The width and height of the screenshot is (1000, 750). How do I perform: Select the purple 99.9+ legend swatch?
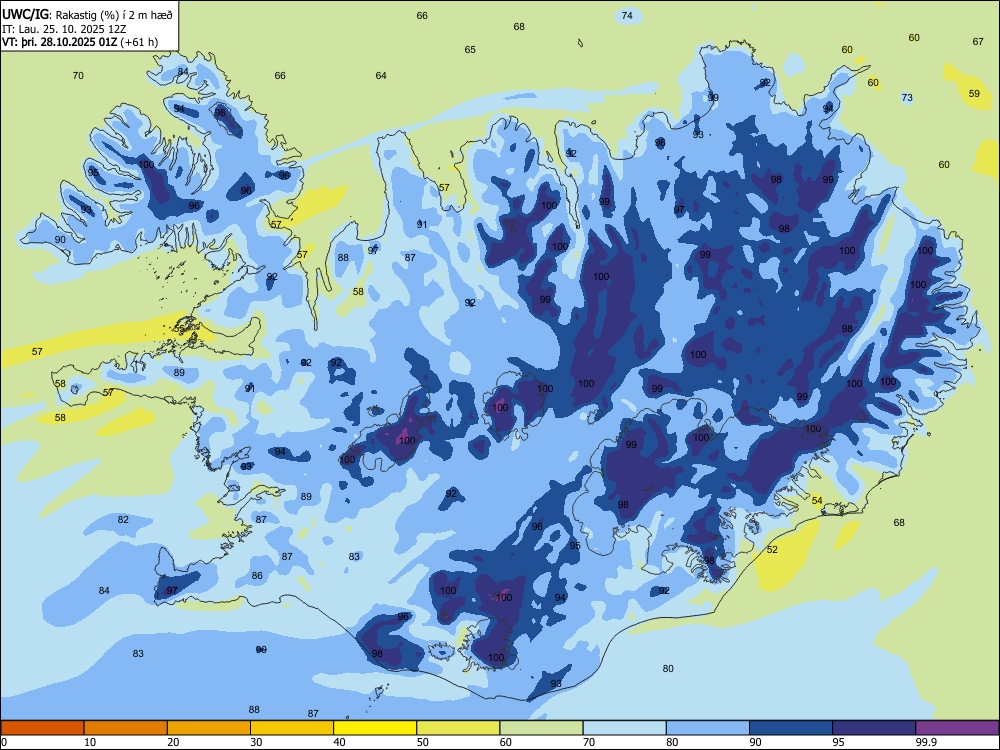click(x=957, y=728)
